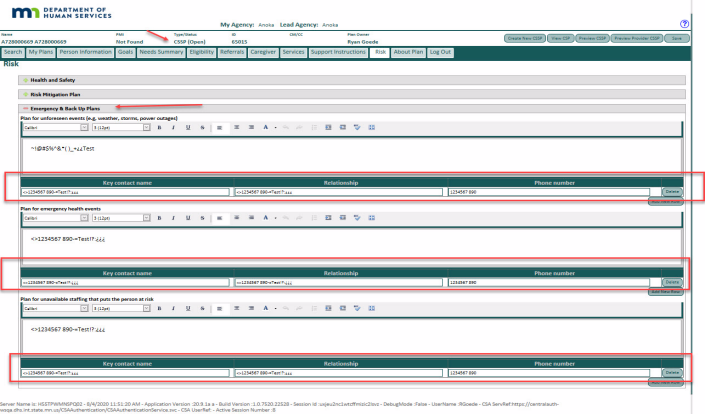Expand the Risk Mitigation Plan section

click(26, 94)
